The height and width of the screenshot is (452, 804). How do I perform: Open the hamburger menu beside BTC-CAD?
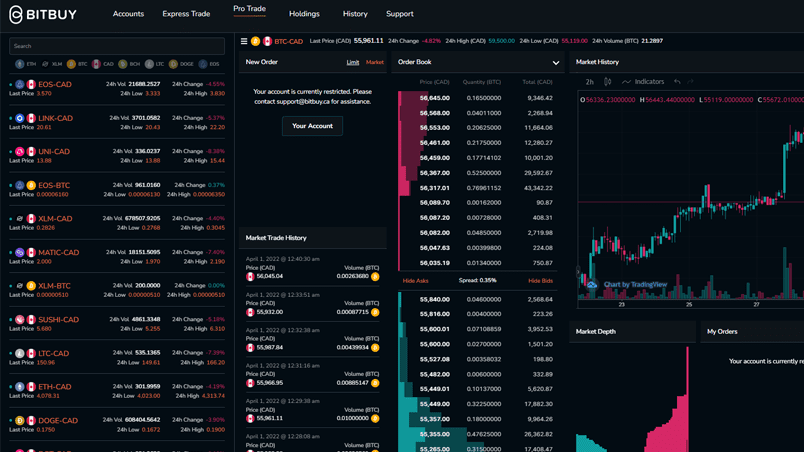pyautogui.click(x=244, y=41)
